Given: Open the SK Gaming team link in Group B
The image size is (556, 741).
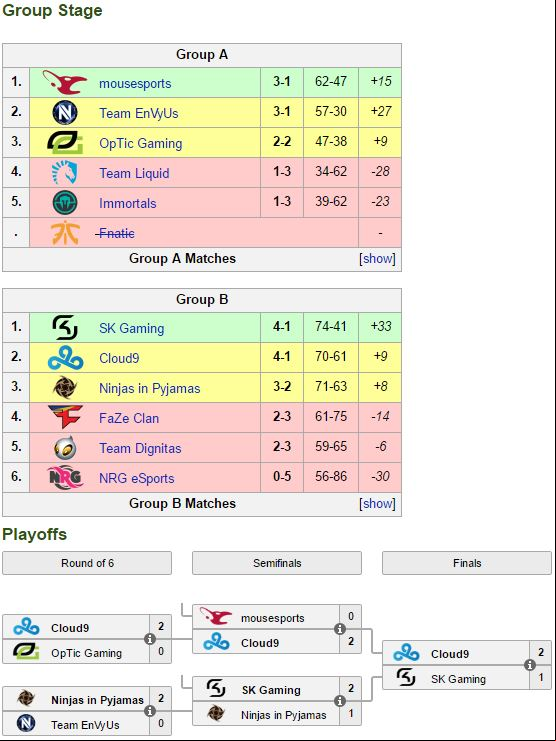Looking at the screenshot, I should pos(132,328).
